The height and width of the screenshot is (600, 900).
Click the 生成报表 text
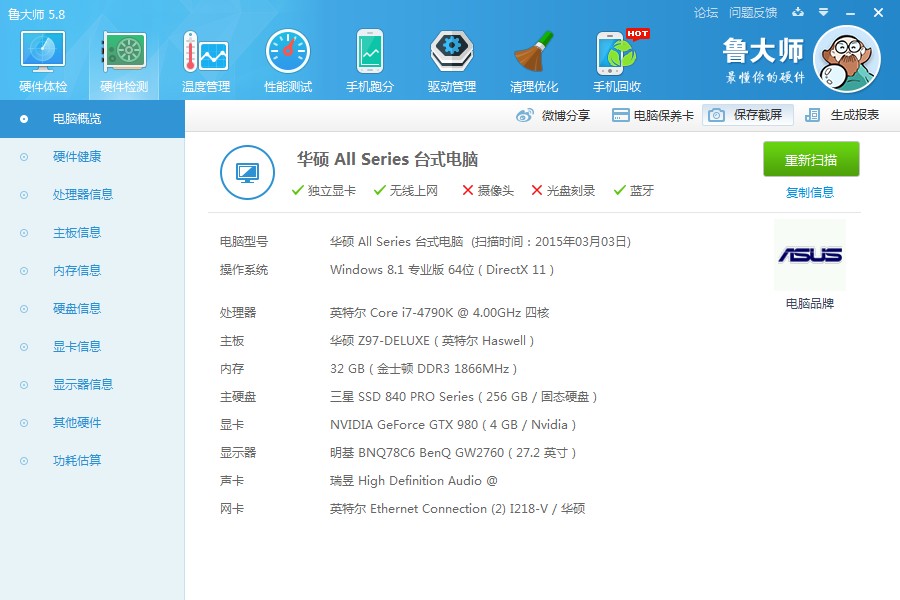click(x=855, y=115)
